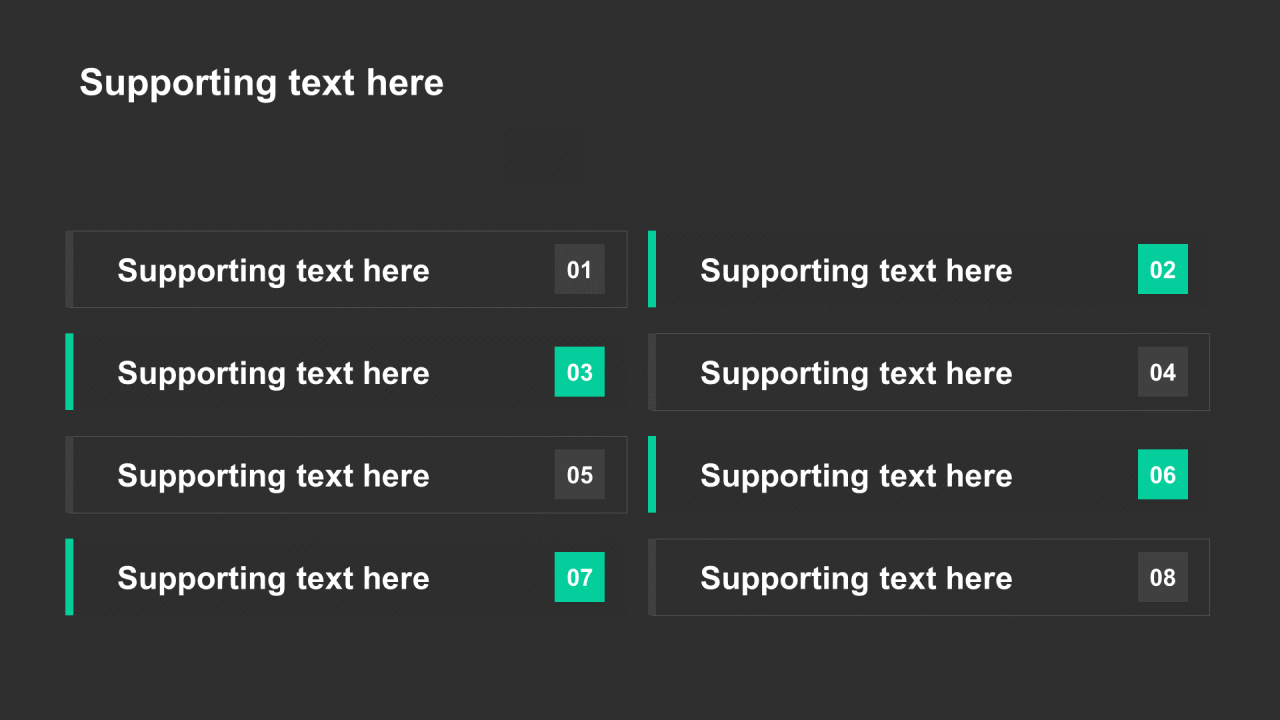Select the text in row 07

(273, 579)
